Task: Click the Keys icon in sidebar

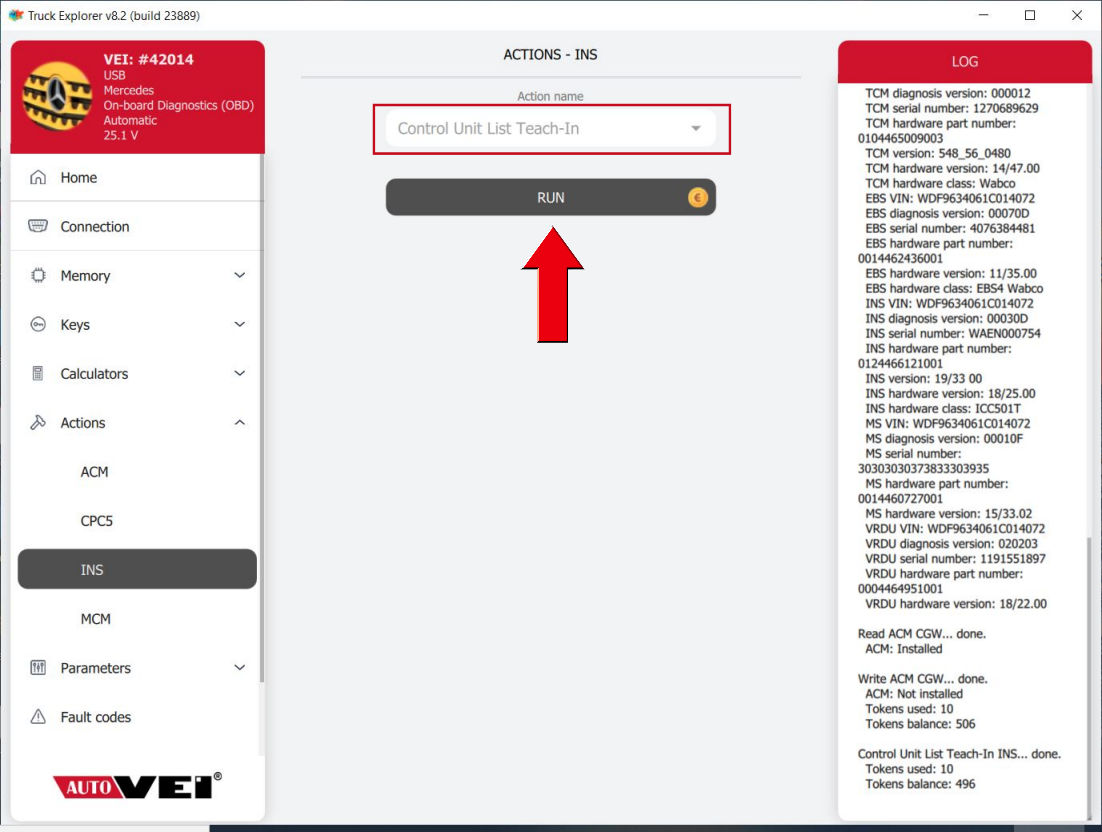Action: pos(38,325)
